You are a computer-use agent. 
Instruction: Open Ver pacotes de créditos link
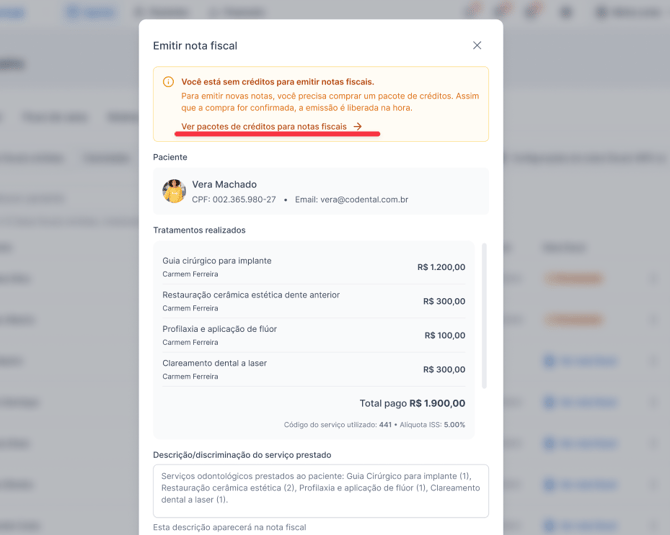pyautogui.click(x=264, y=126)
